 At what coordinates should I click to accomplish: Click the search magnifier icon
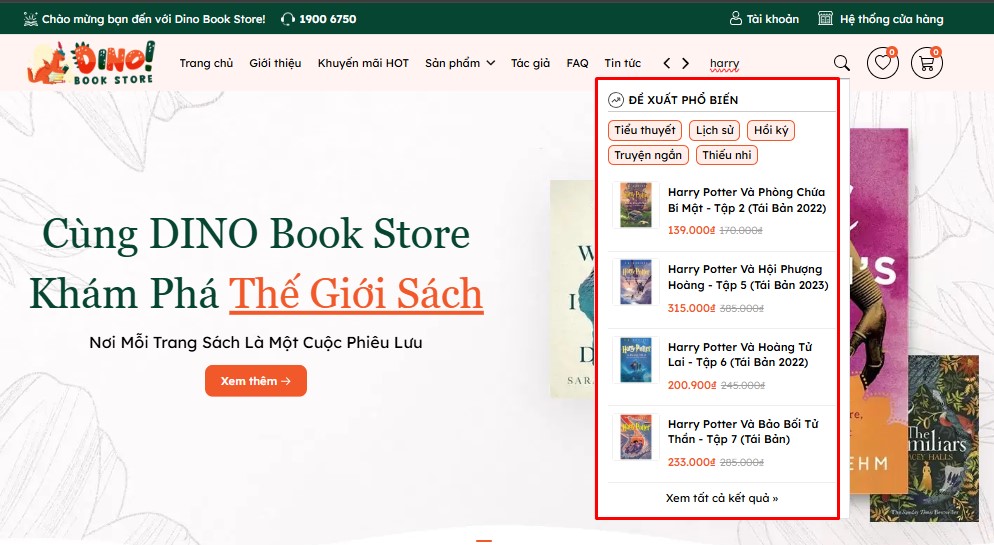pos(841,63)
